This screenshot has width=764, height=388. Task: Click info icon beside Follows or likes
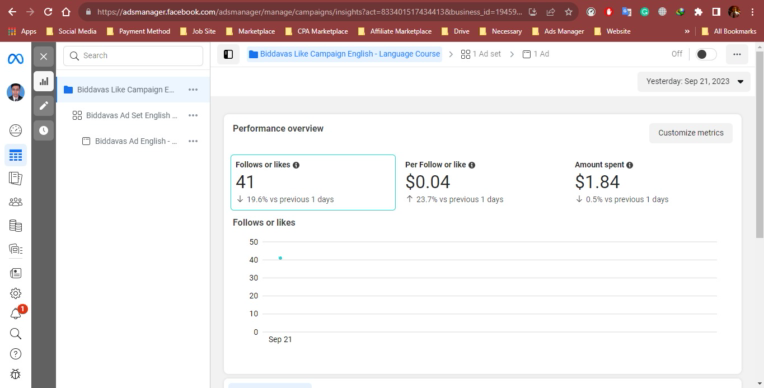coord(296,165)
